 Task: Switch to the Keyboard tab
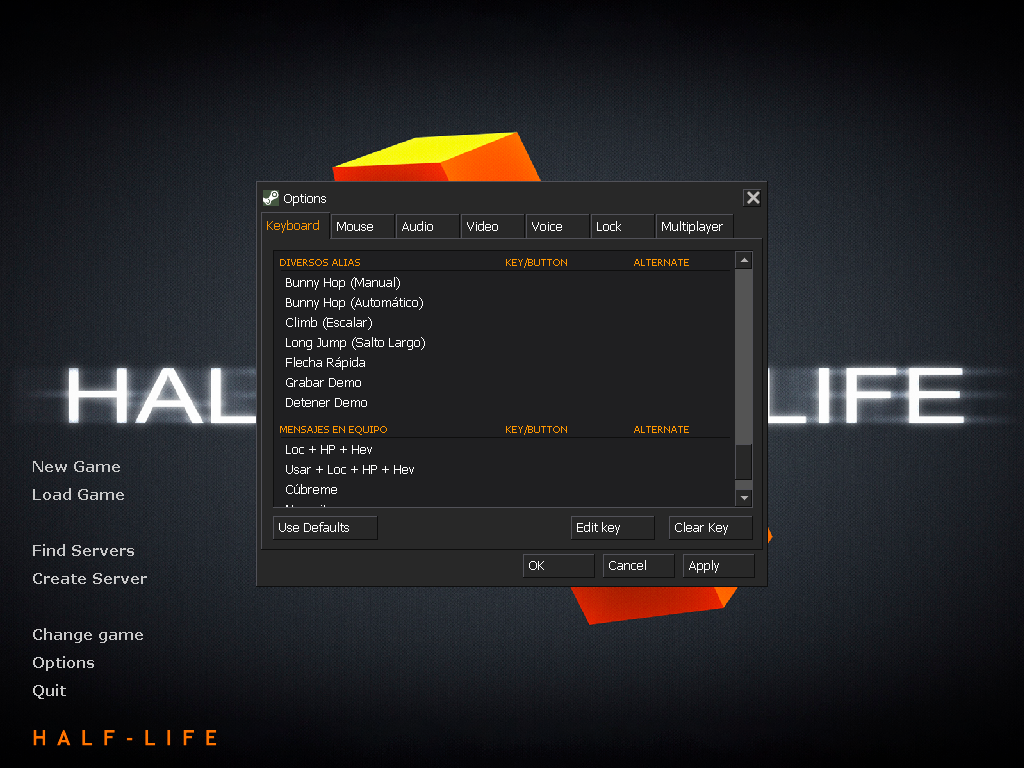tap(295, 225)
